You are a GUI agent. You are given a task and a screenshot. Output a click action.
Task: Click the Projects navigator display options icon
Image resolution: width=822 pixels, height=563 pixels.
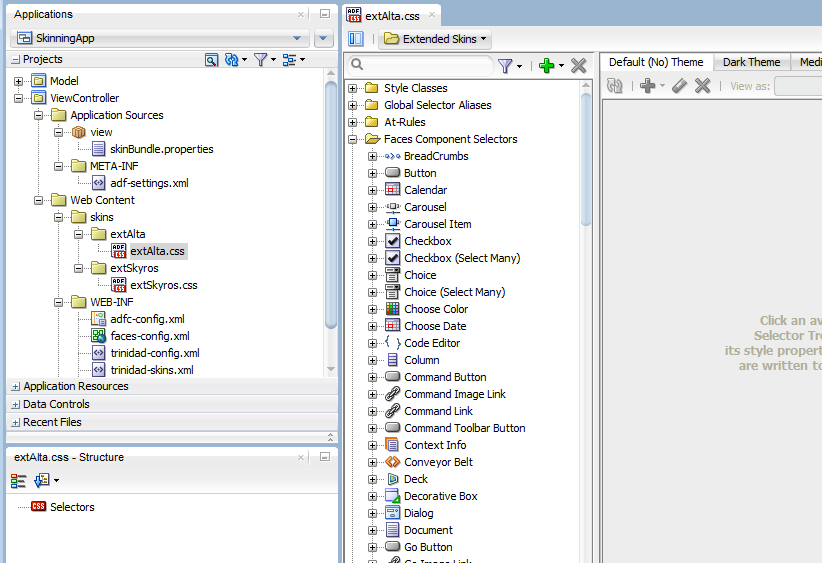(289, 60)
